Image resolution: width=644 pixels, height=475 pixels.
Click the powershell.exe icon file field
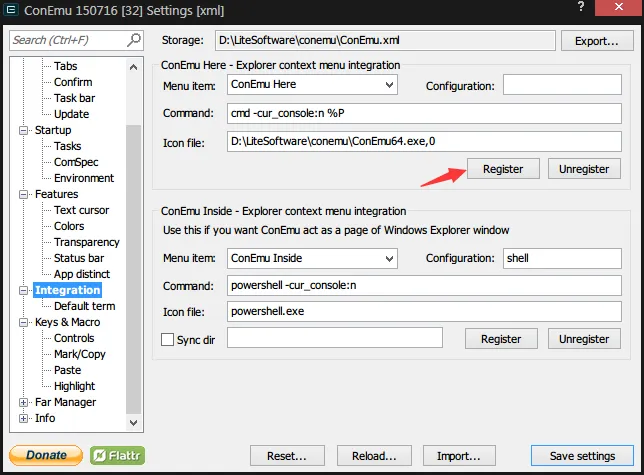tap(424, 311)
